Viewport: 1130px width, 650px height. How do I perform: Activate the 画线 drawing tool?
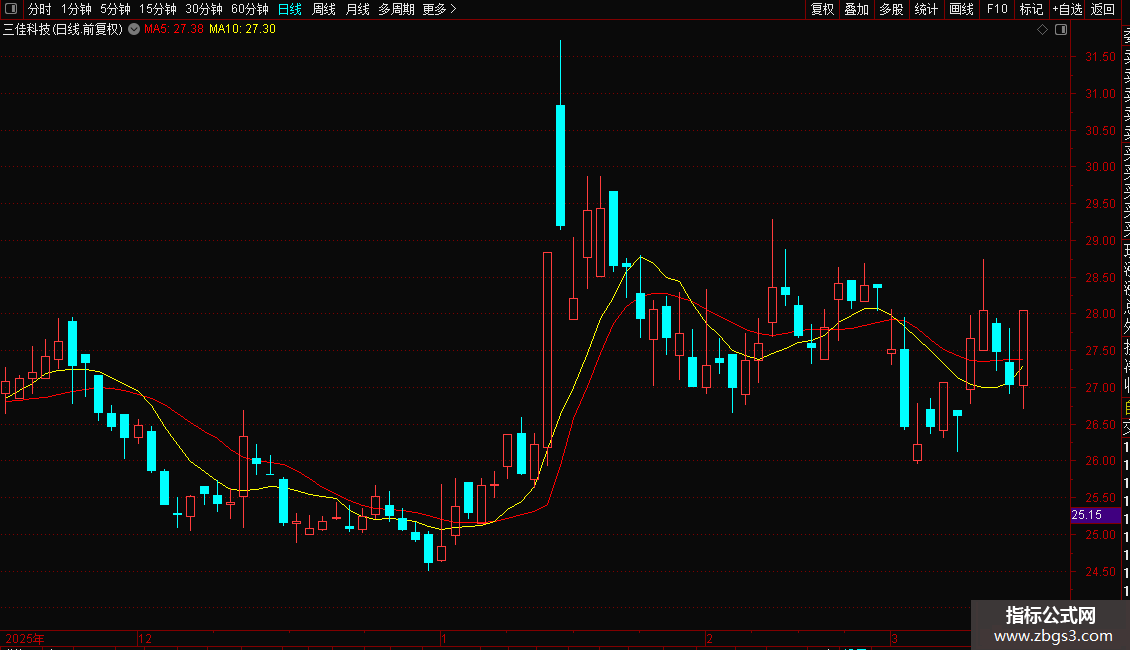click(x=961, y=9)
